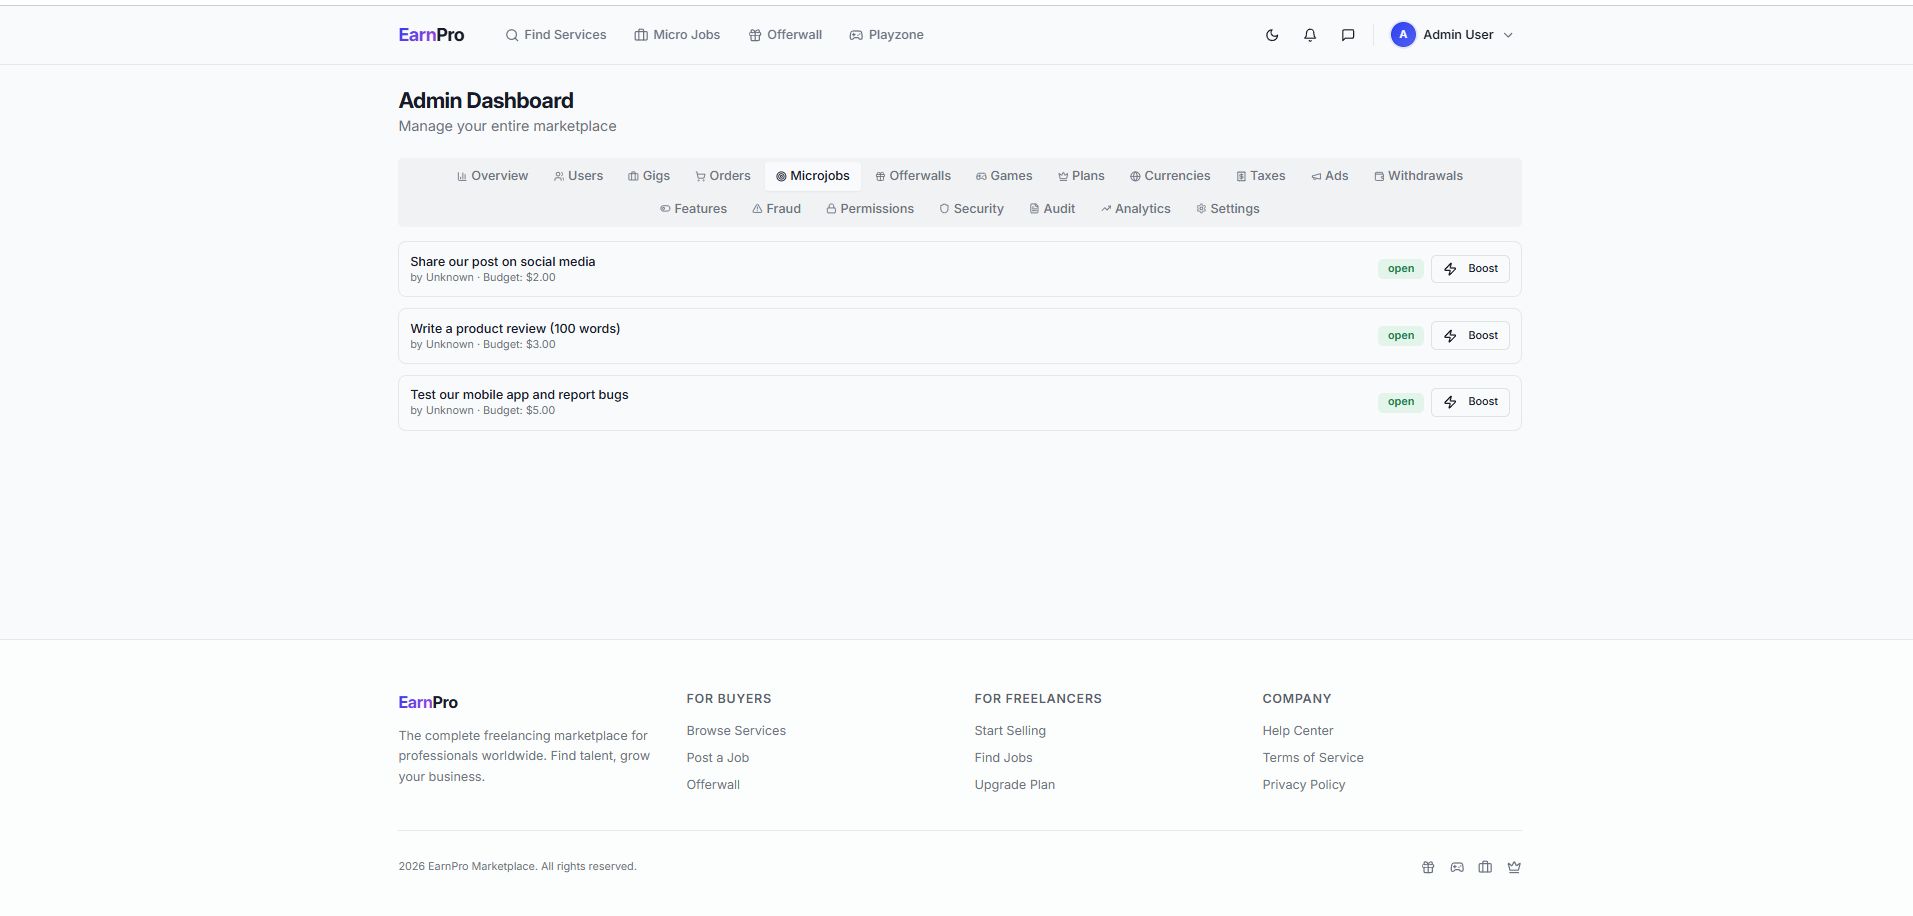Viewport: 1913px width, 916px height.
Task: Boost the product review microjob
Action: tap(1470, 336)
